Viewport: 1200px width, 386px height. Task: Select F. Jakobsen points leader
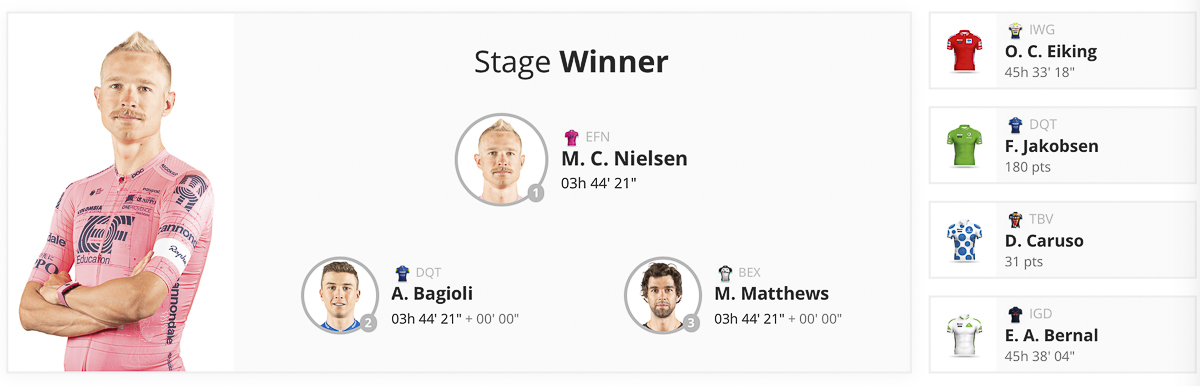pyautogui.click(x=1051, y=146)
